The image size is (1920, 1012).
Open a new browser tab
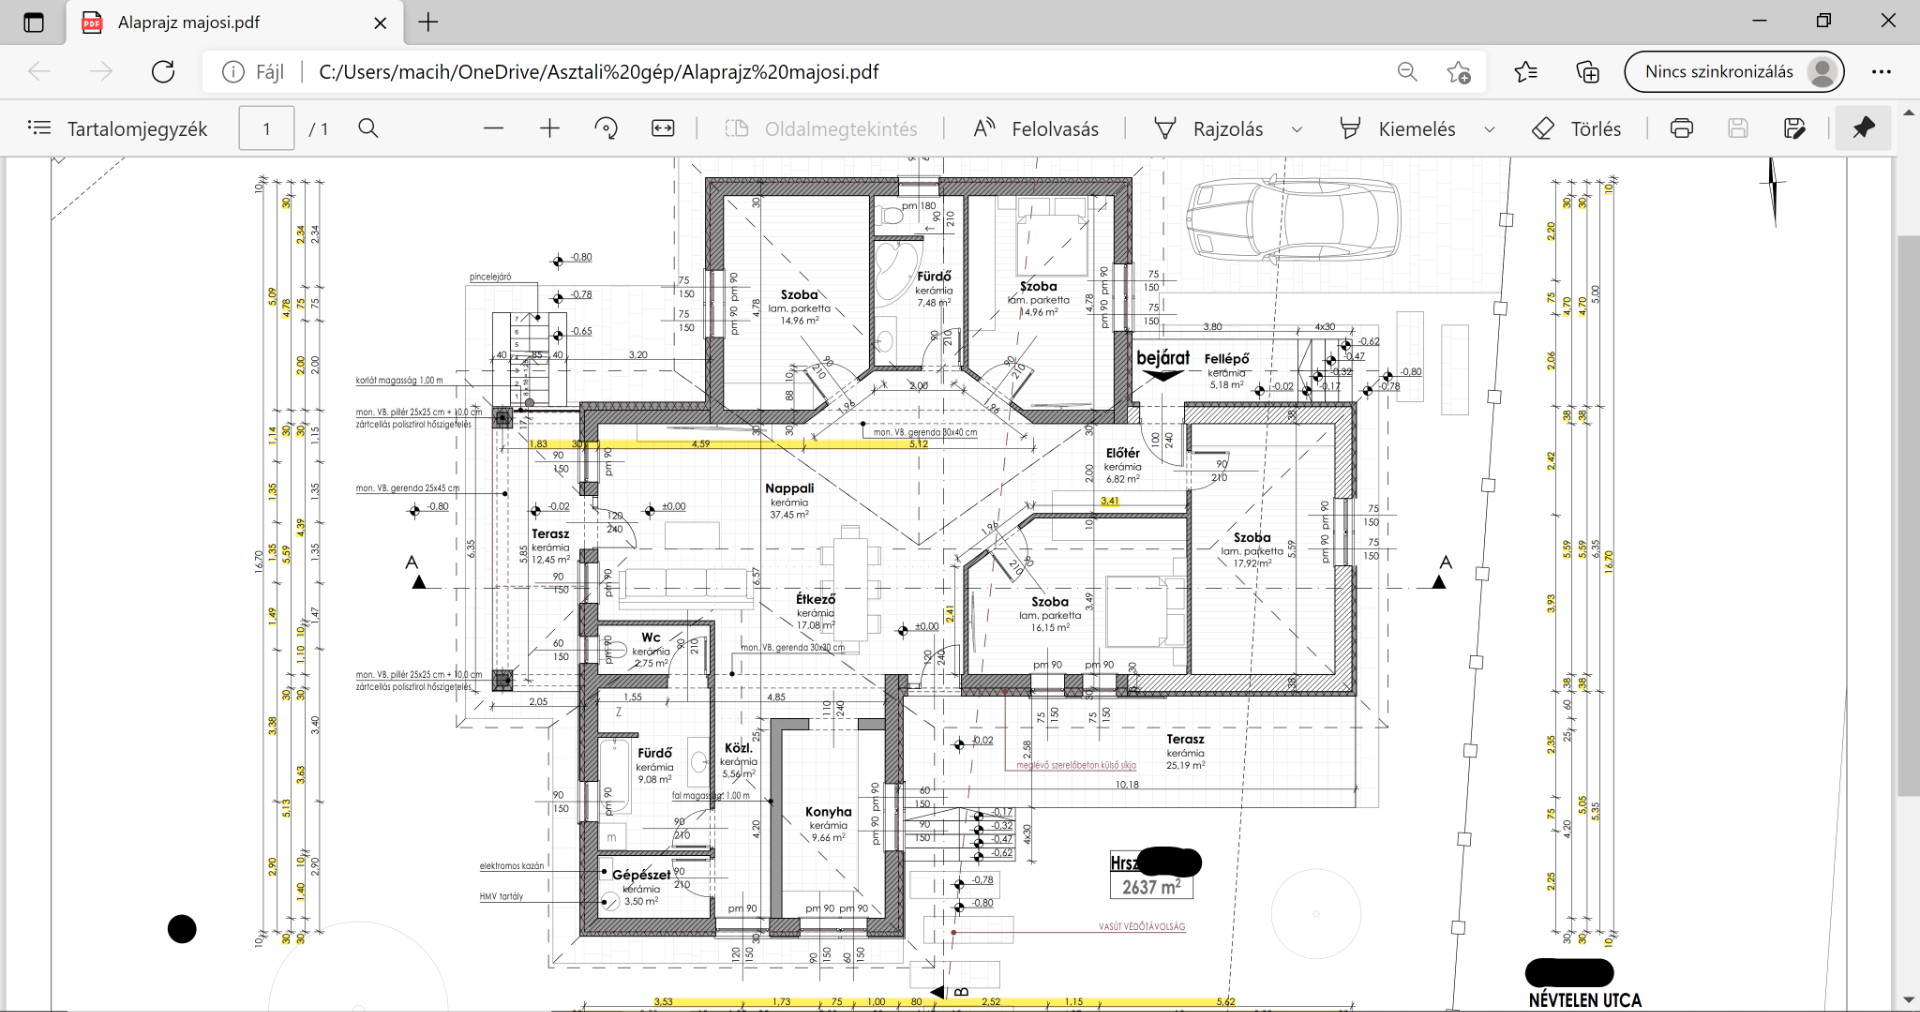click(x=428, y=22)
